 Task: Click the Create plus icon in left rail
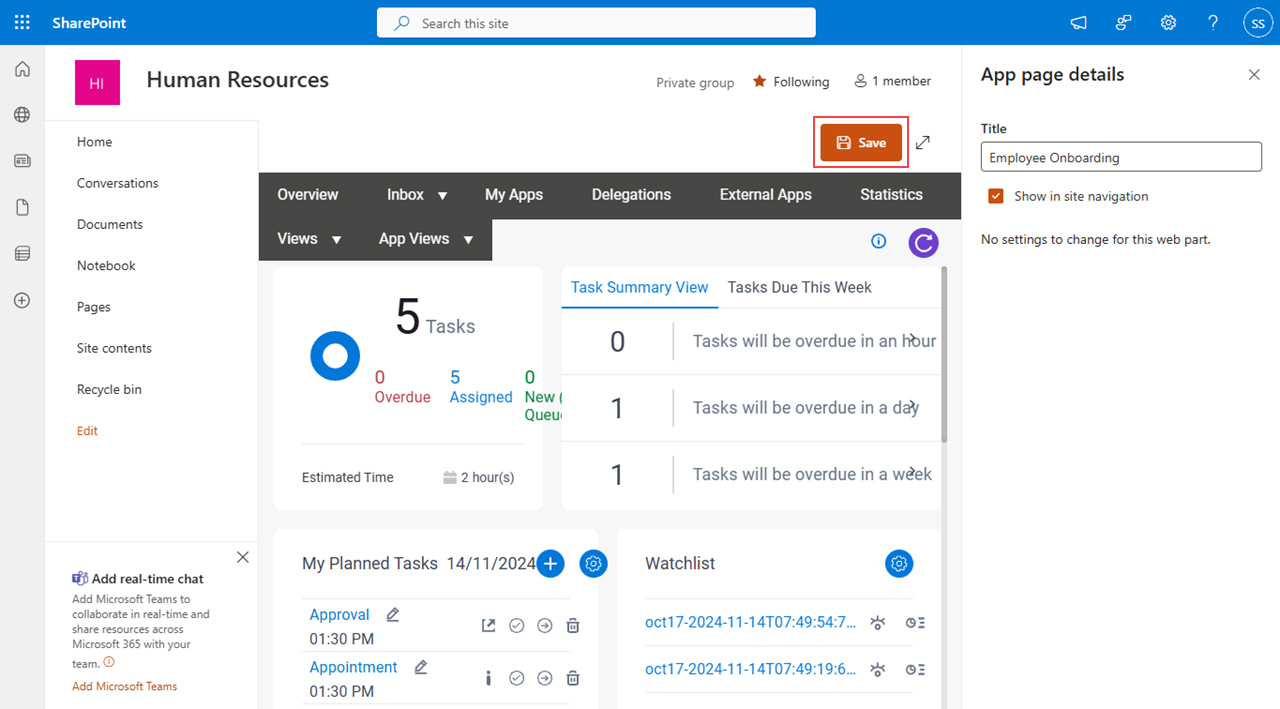point(22,300)
